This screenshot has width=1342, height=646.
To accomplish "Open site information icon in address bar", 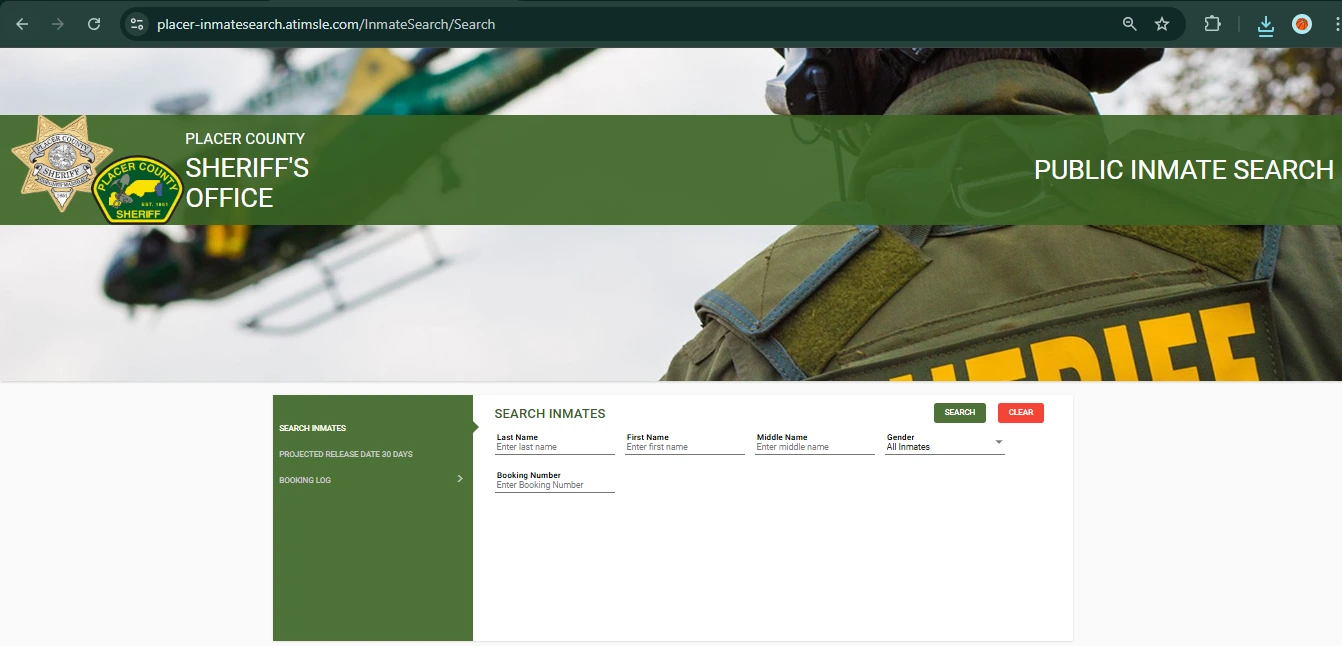I will click(138, 24).
